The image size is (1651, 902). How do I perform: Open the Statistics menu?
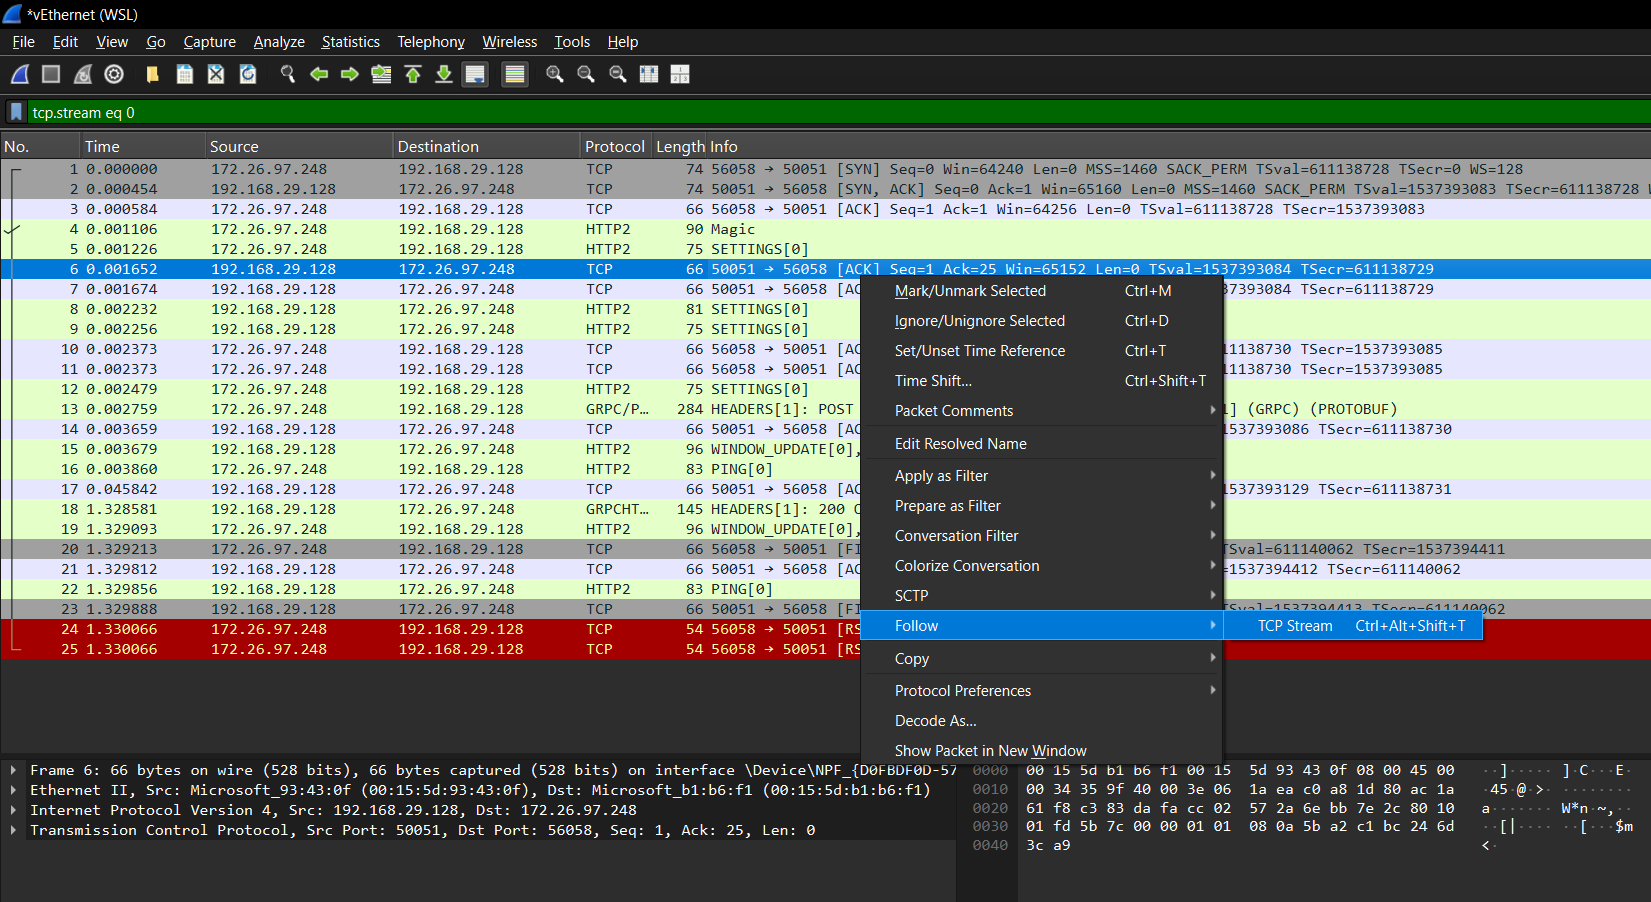(350, 42)
